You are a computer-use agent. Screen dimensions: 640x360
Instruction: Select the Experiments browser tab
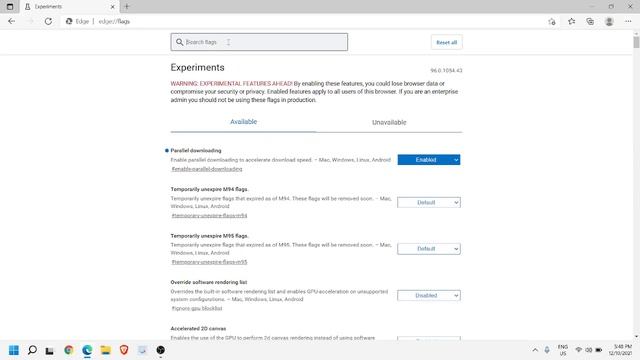pyautogui.click(x=69, y=7)
